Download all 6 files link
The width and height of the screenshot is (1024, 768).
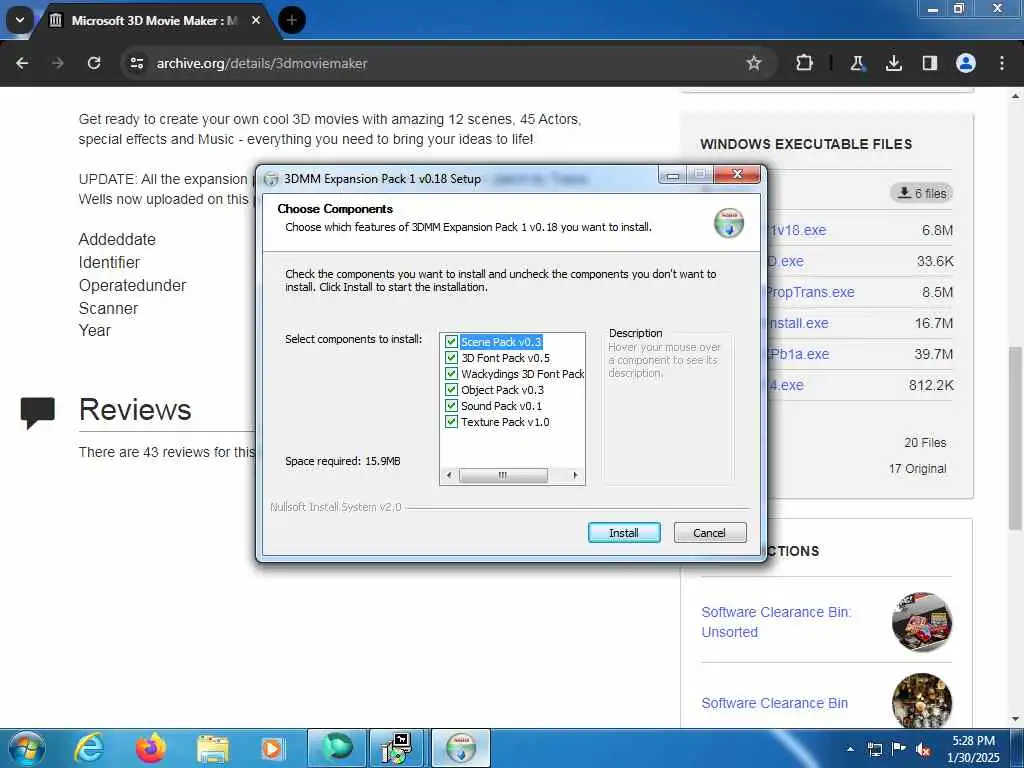click(921, 193)
